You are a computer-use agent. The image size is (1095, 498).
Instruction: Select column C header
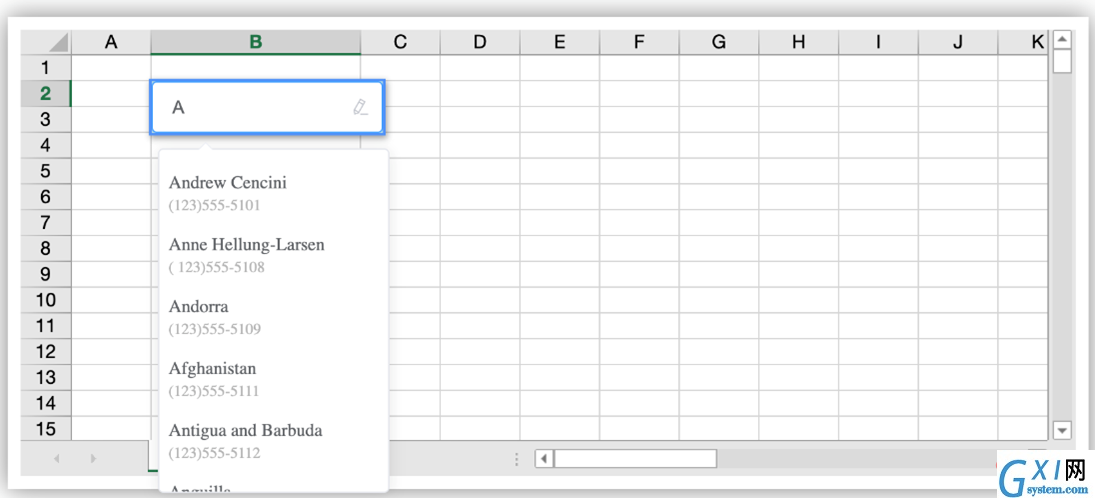[x=400, y=42]
